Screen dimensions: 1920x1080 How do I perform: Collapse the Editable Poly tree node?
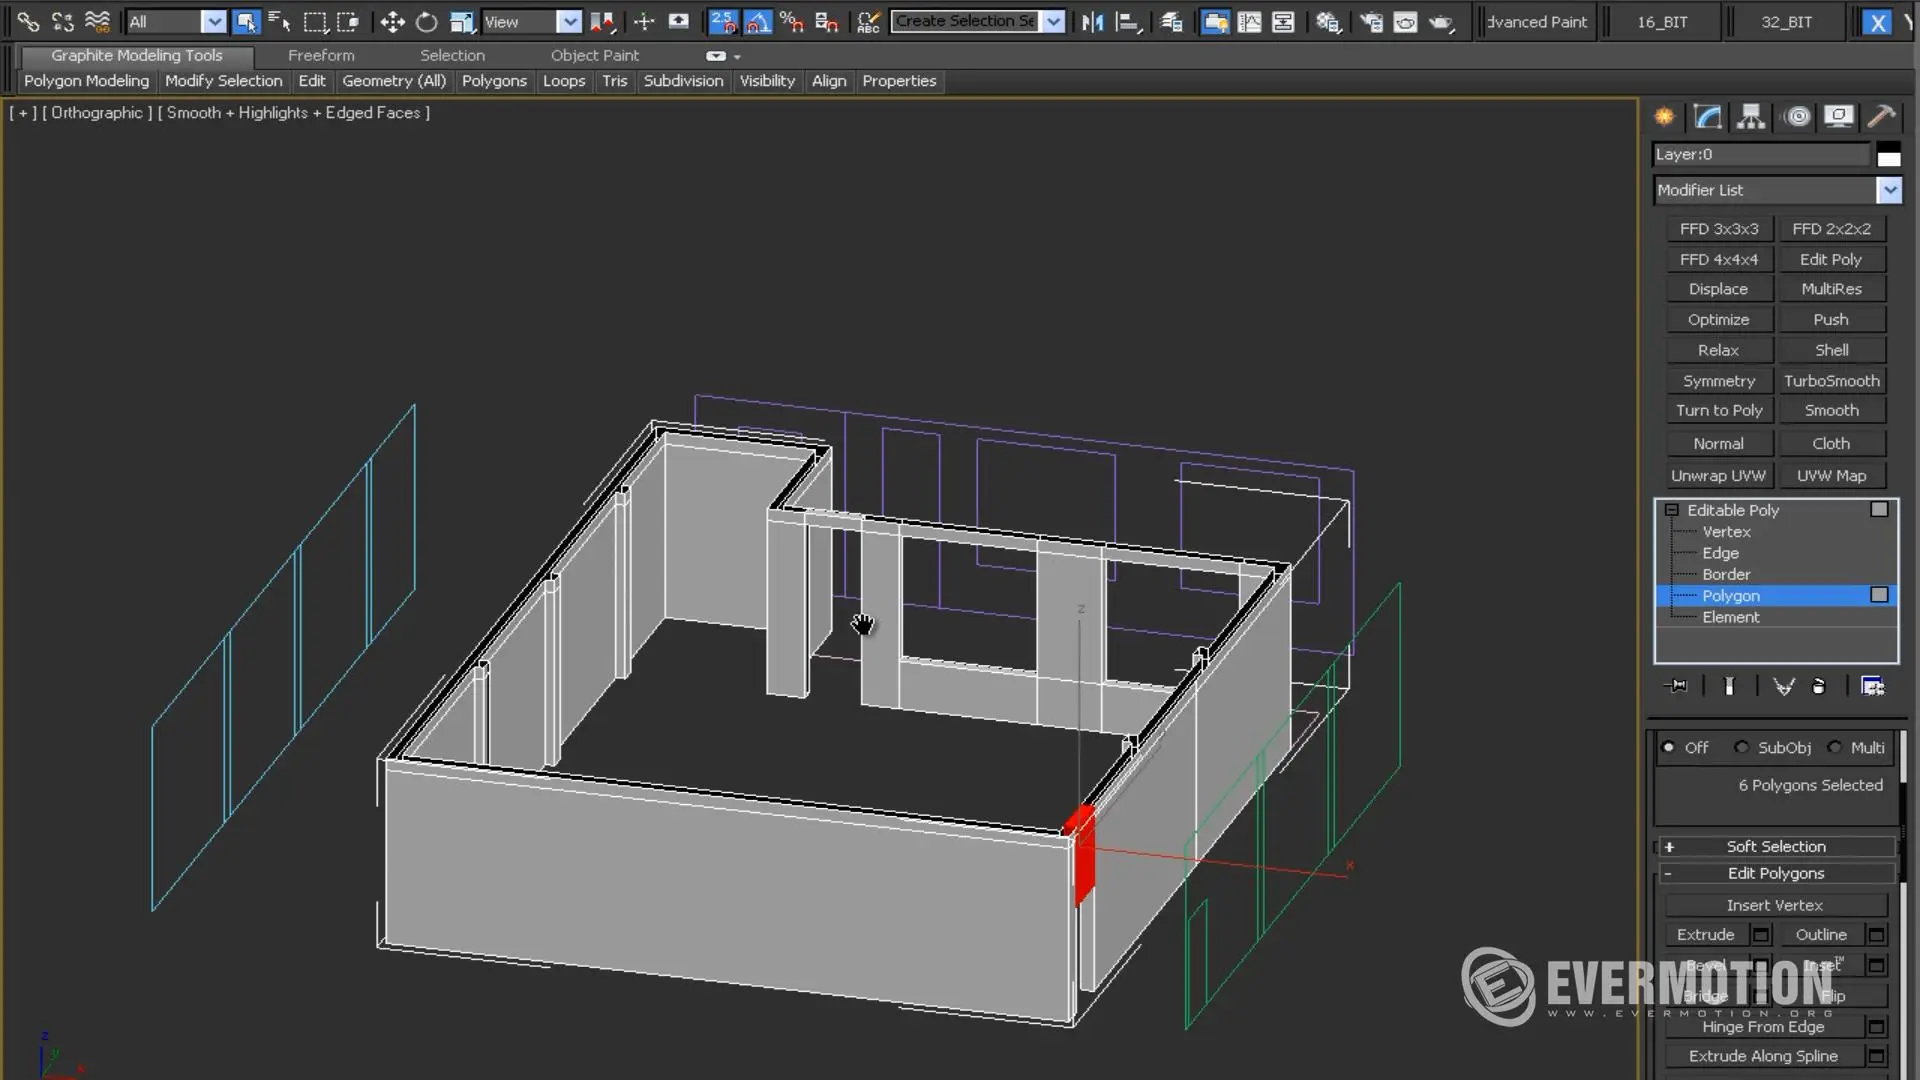pos(1671,510)
